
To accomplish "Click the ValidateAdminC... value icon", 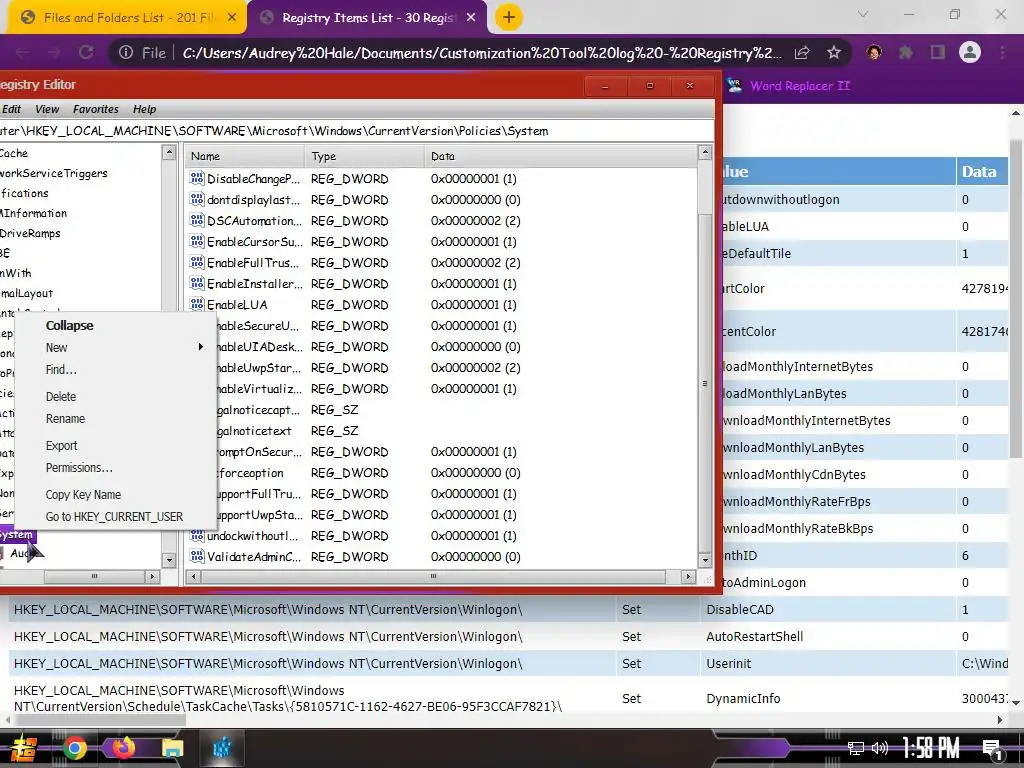I will (x=197, y=556).
